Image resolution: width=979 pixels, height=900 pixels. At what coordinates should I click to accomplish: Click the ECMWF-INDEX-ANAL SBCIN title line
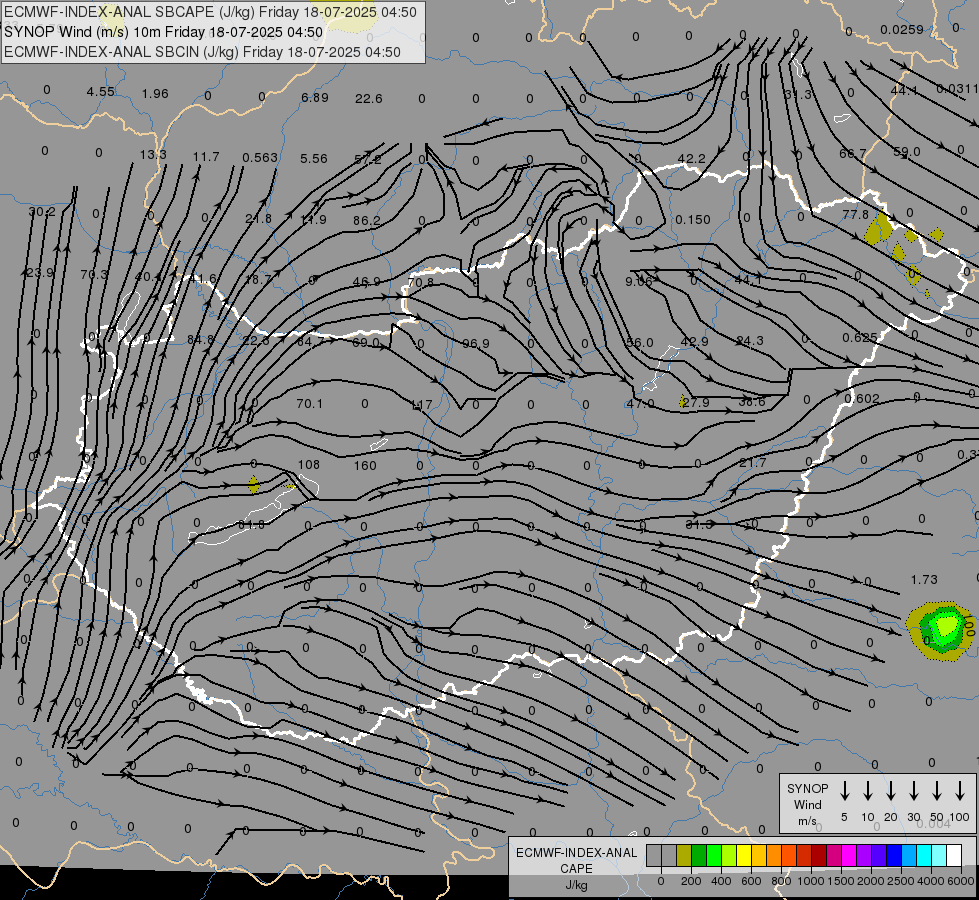pyautogui.click(x=202, y=52)
